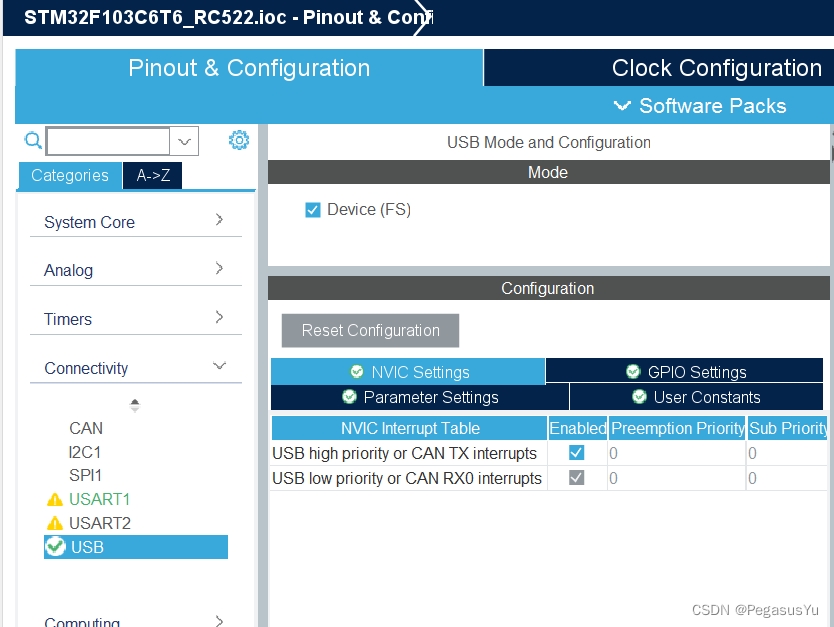Open the NVIC Settings tab
Screen dimensions: 834x627
[x=408, y=371]
